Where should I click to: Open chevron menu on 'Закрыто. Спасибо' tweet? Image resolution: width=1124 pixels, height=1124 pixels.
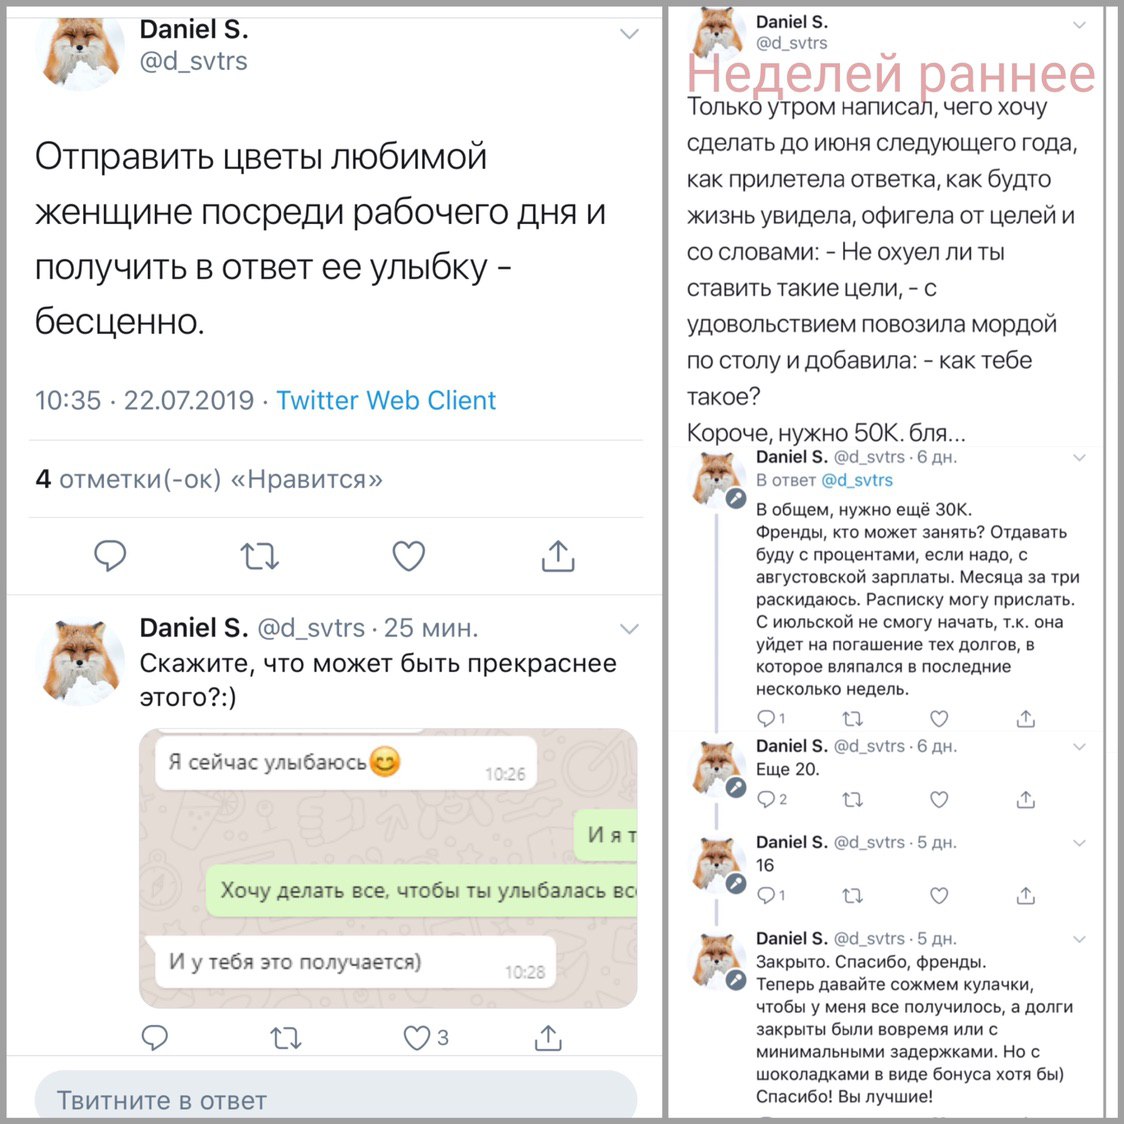pos(1079,939)
